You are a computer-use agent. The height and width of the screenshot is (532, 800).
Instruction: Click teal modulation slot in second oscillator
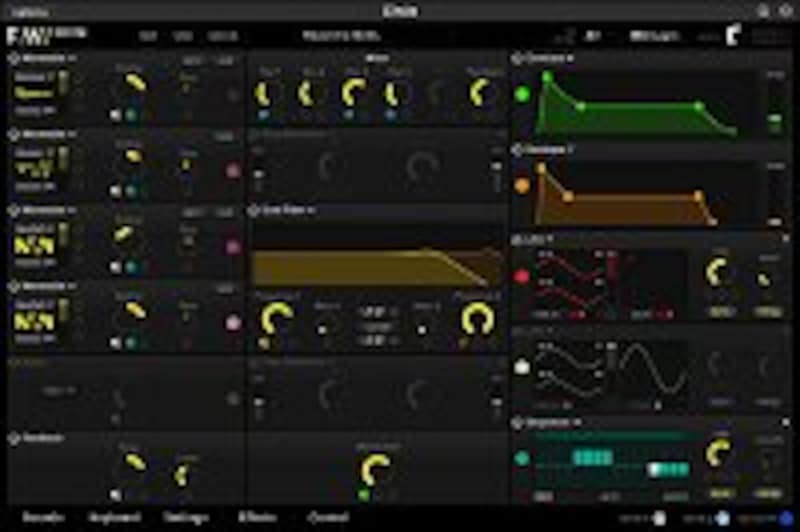pos(132,191)
